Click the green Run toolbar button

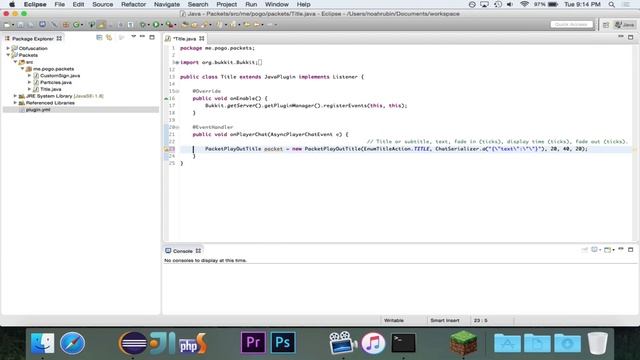[x=156, y=24]
